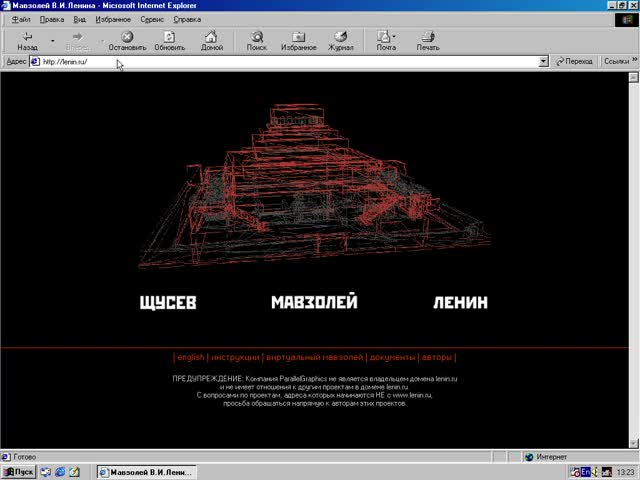The image size is (640, 480).
Task: Click inside the address URL field
Action: (x=290, y=61)
